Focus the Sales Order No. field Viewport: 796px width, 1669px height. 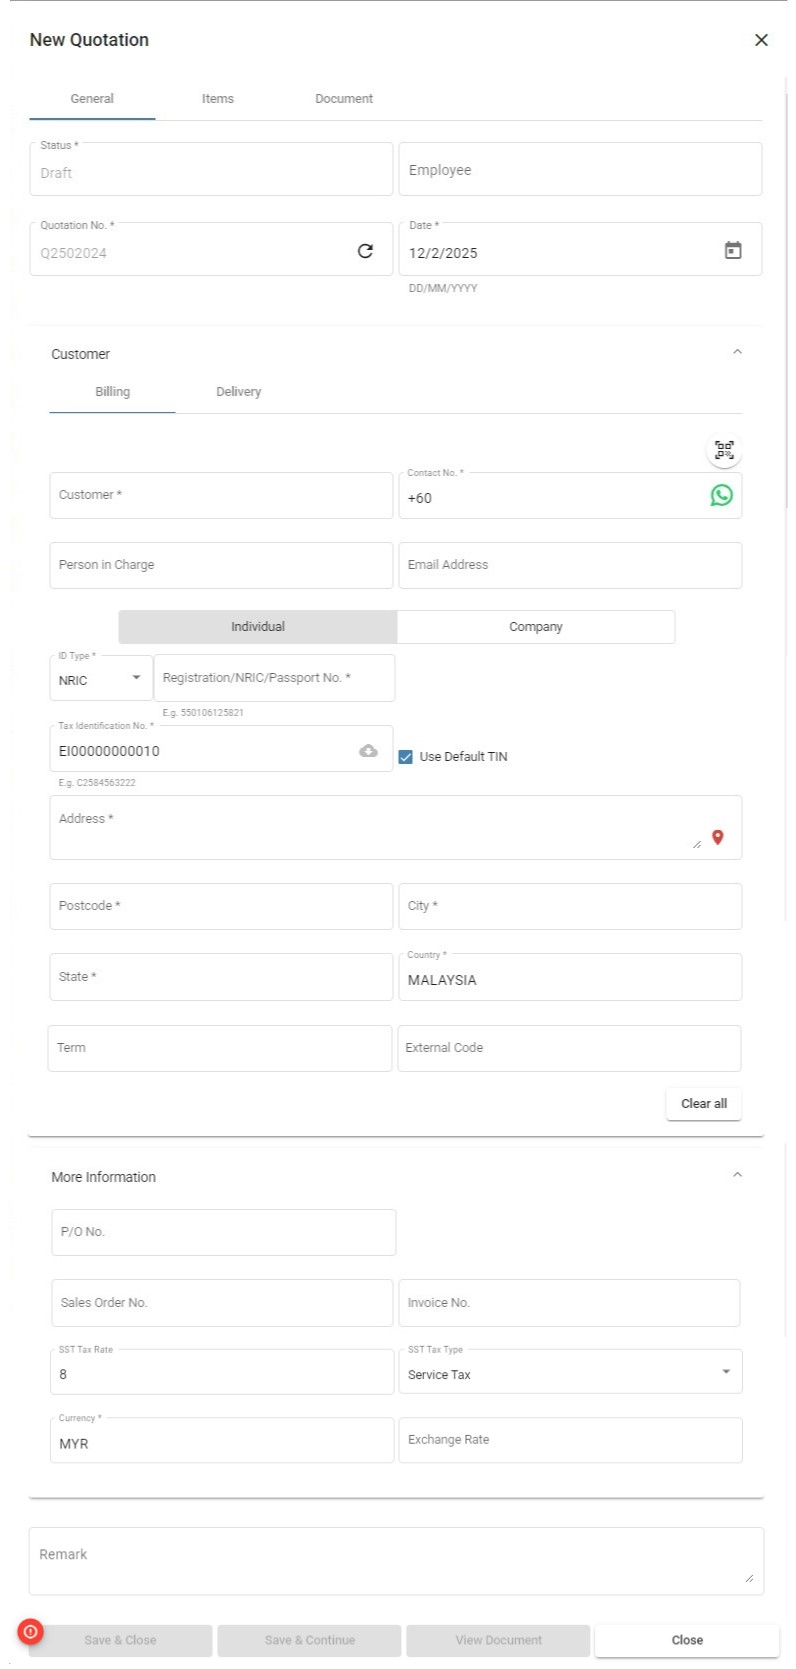click(222, 1303)
